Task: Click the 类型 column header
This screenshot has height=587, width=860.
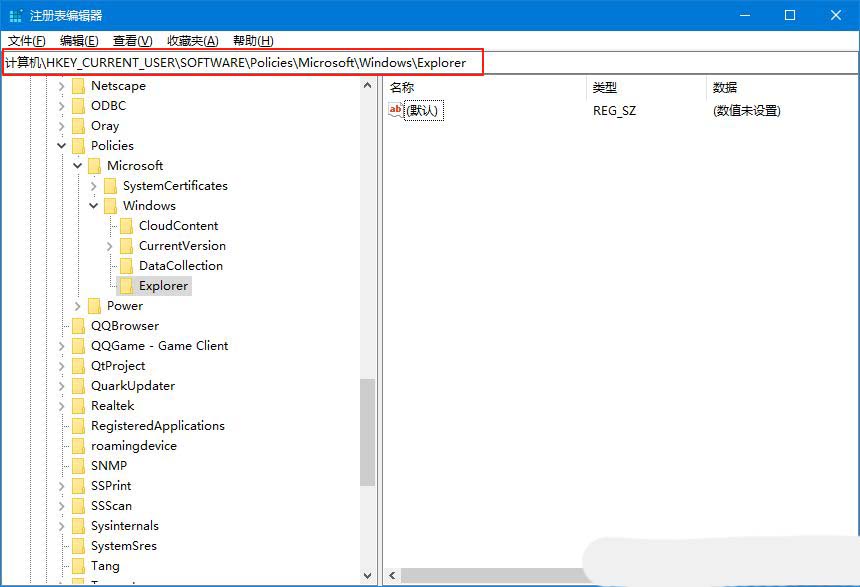Action: (x=604, y=87)
